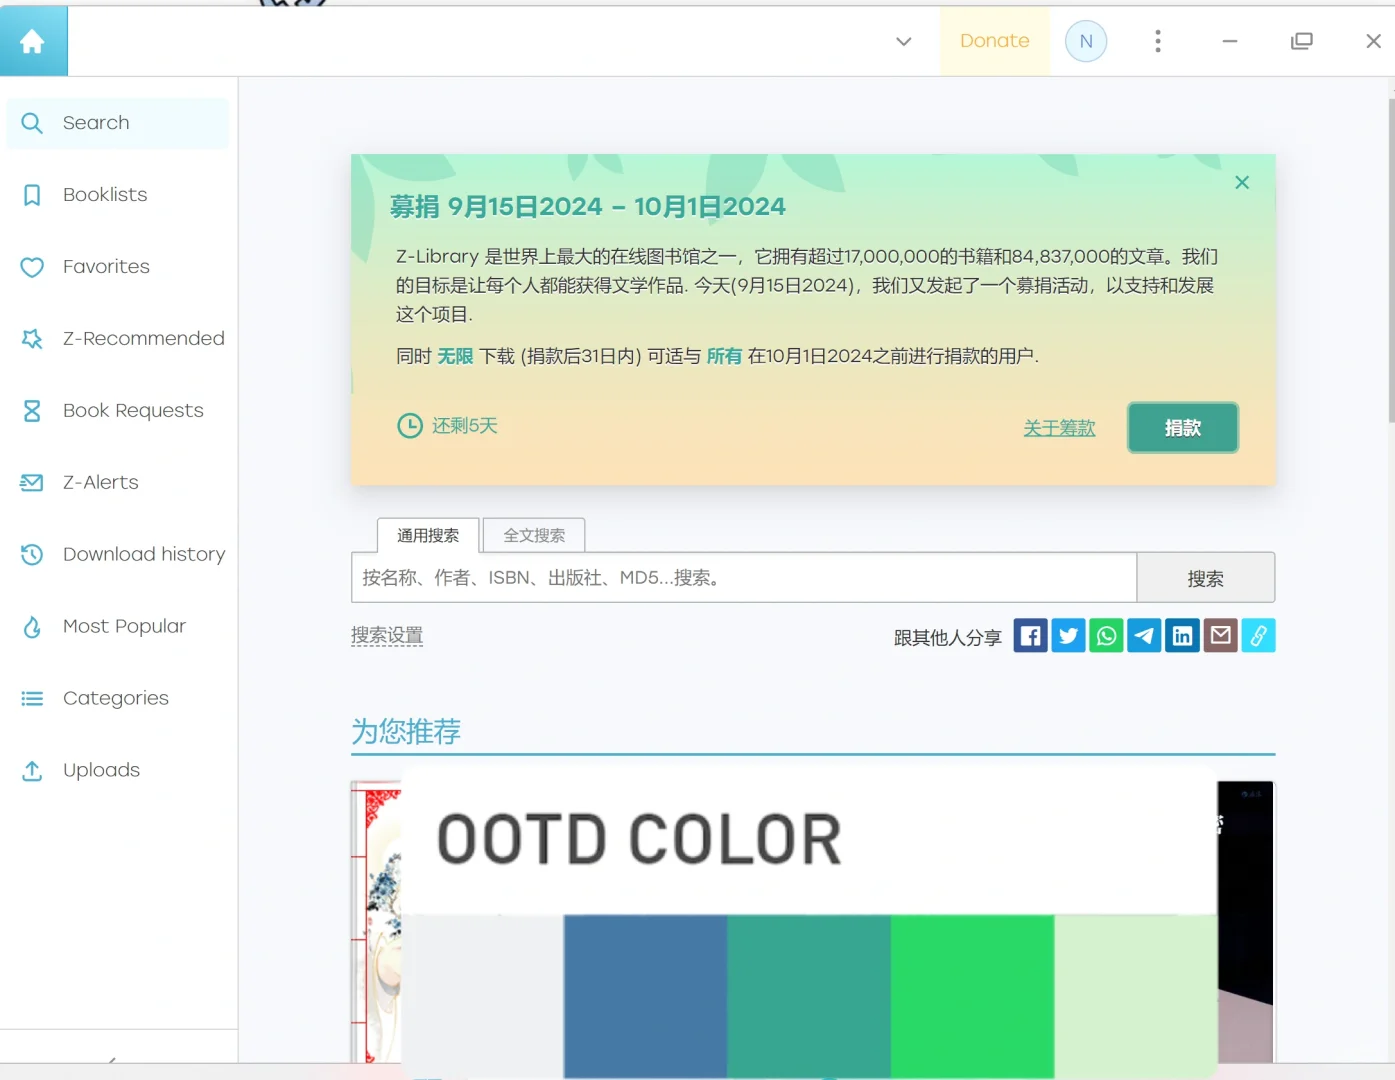Focus the book search input field
This screenshot has height=1080, width=1395.
click(744, 578)
